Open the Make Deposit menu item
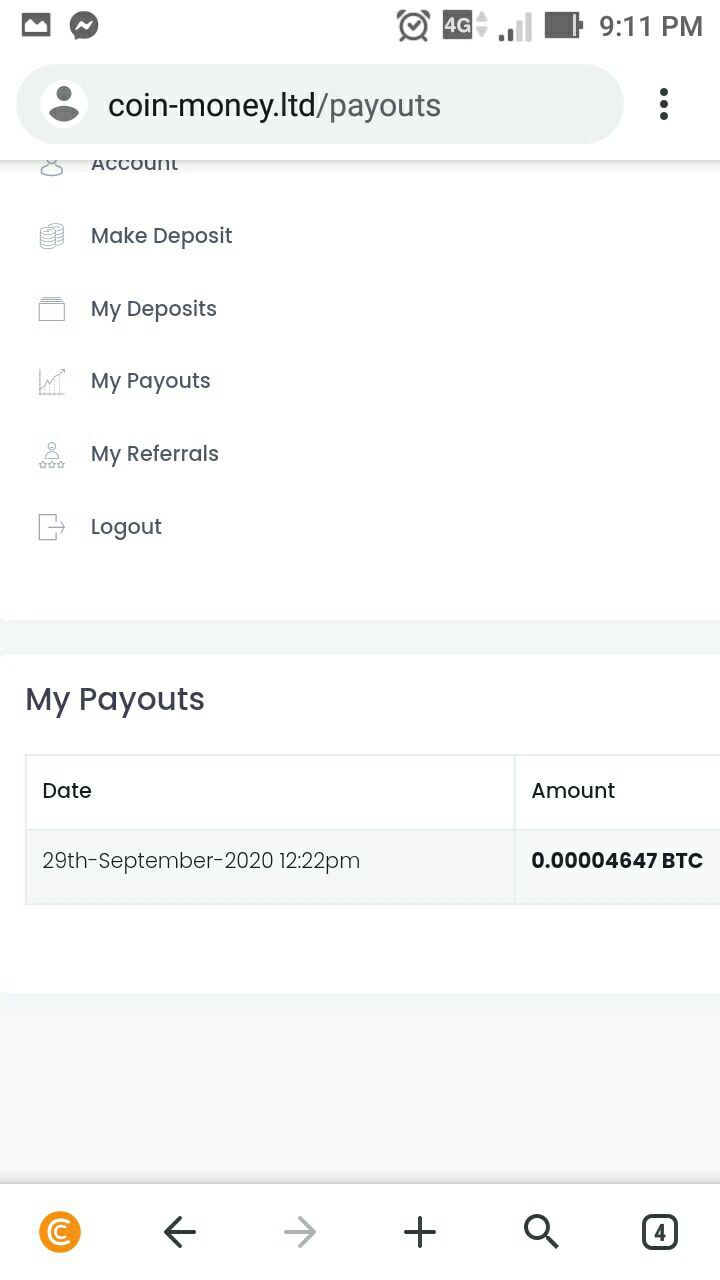Image resolution: width=720 pixels, height=1280 pixels. pos(162,236)
